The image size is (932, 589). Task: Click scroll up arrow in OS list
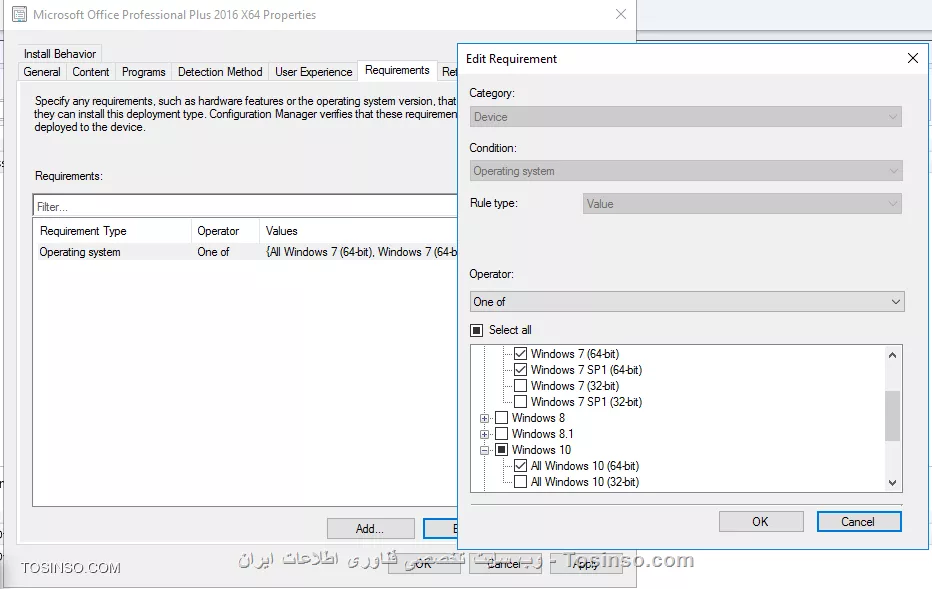point(892,355)
